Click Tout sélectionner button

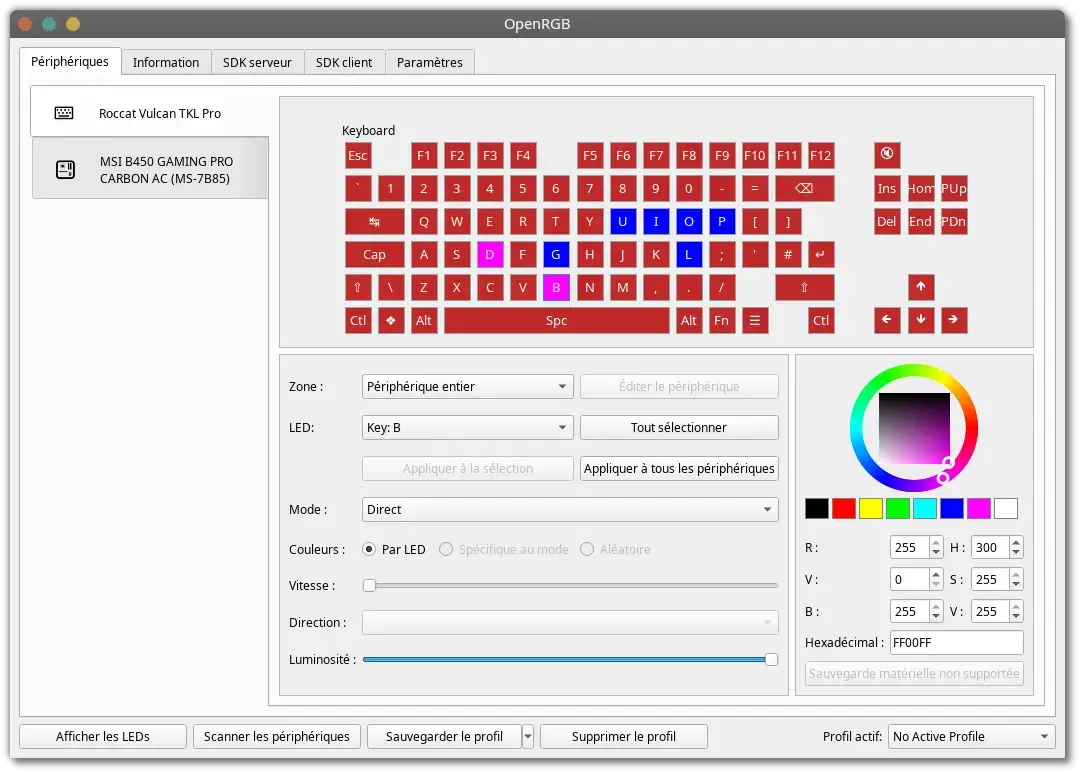[679, 427]
